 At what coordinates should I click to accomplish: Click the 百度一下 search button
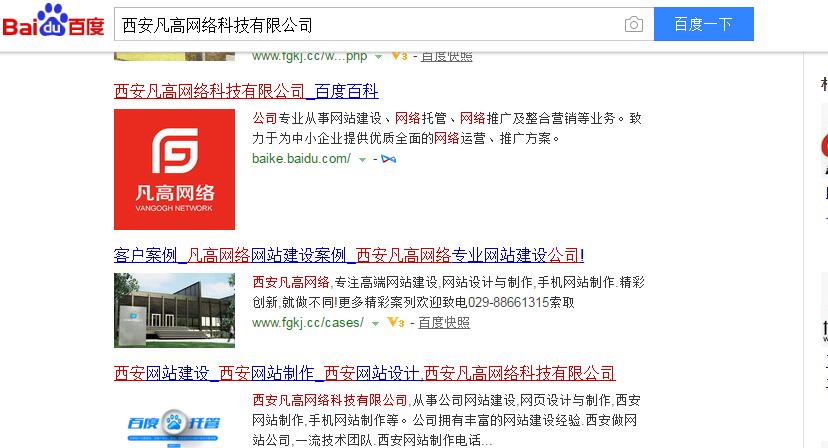(x=703, y=24)
